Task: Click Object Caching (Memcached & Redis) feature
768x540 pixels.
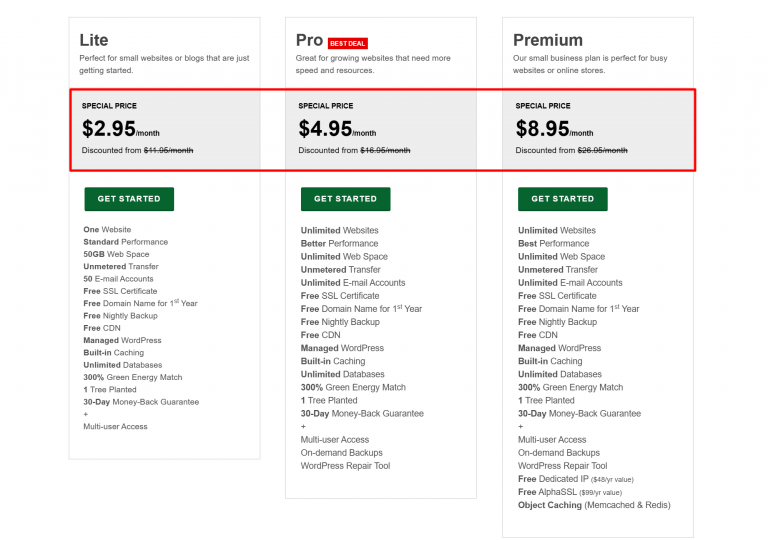Action: pyautogui.click(x=594, y=505)
